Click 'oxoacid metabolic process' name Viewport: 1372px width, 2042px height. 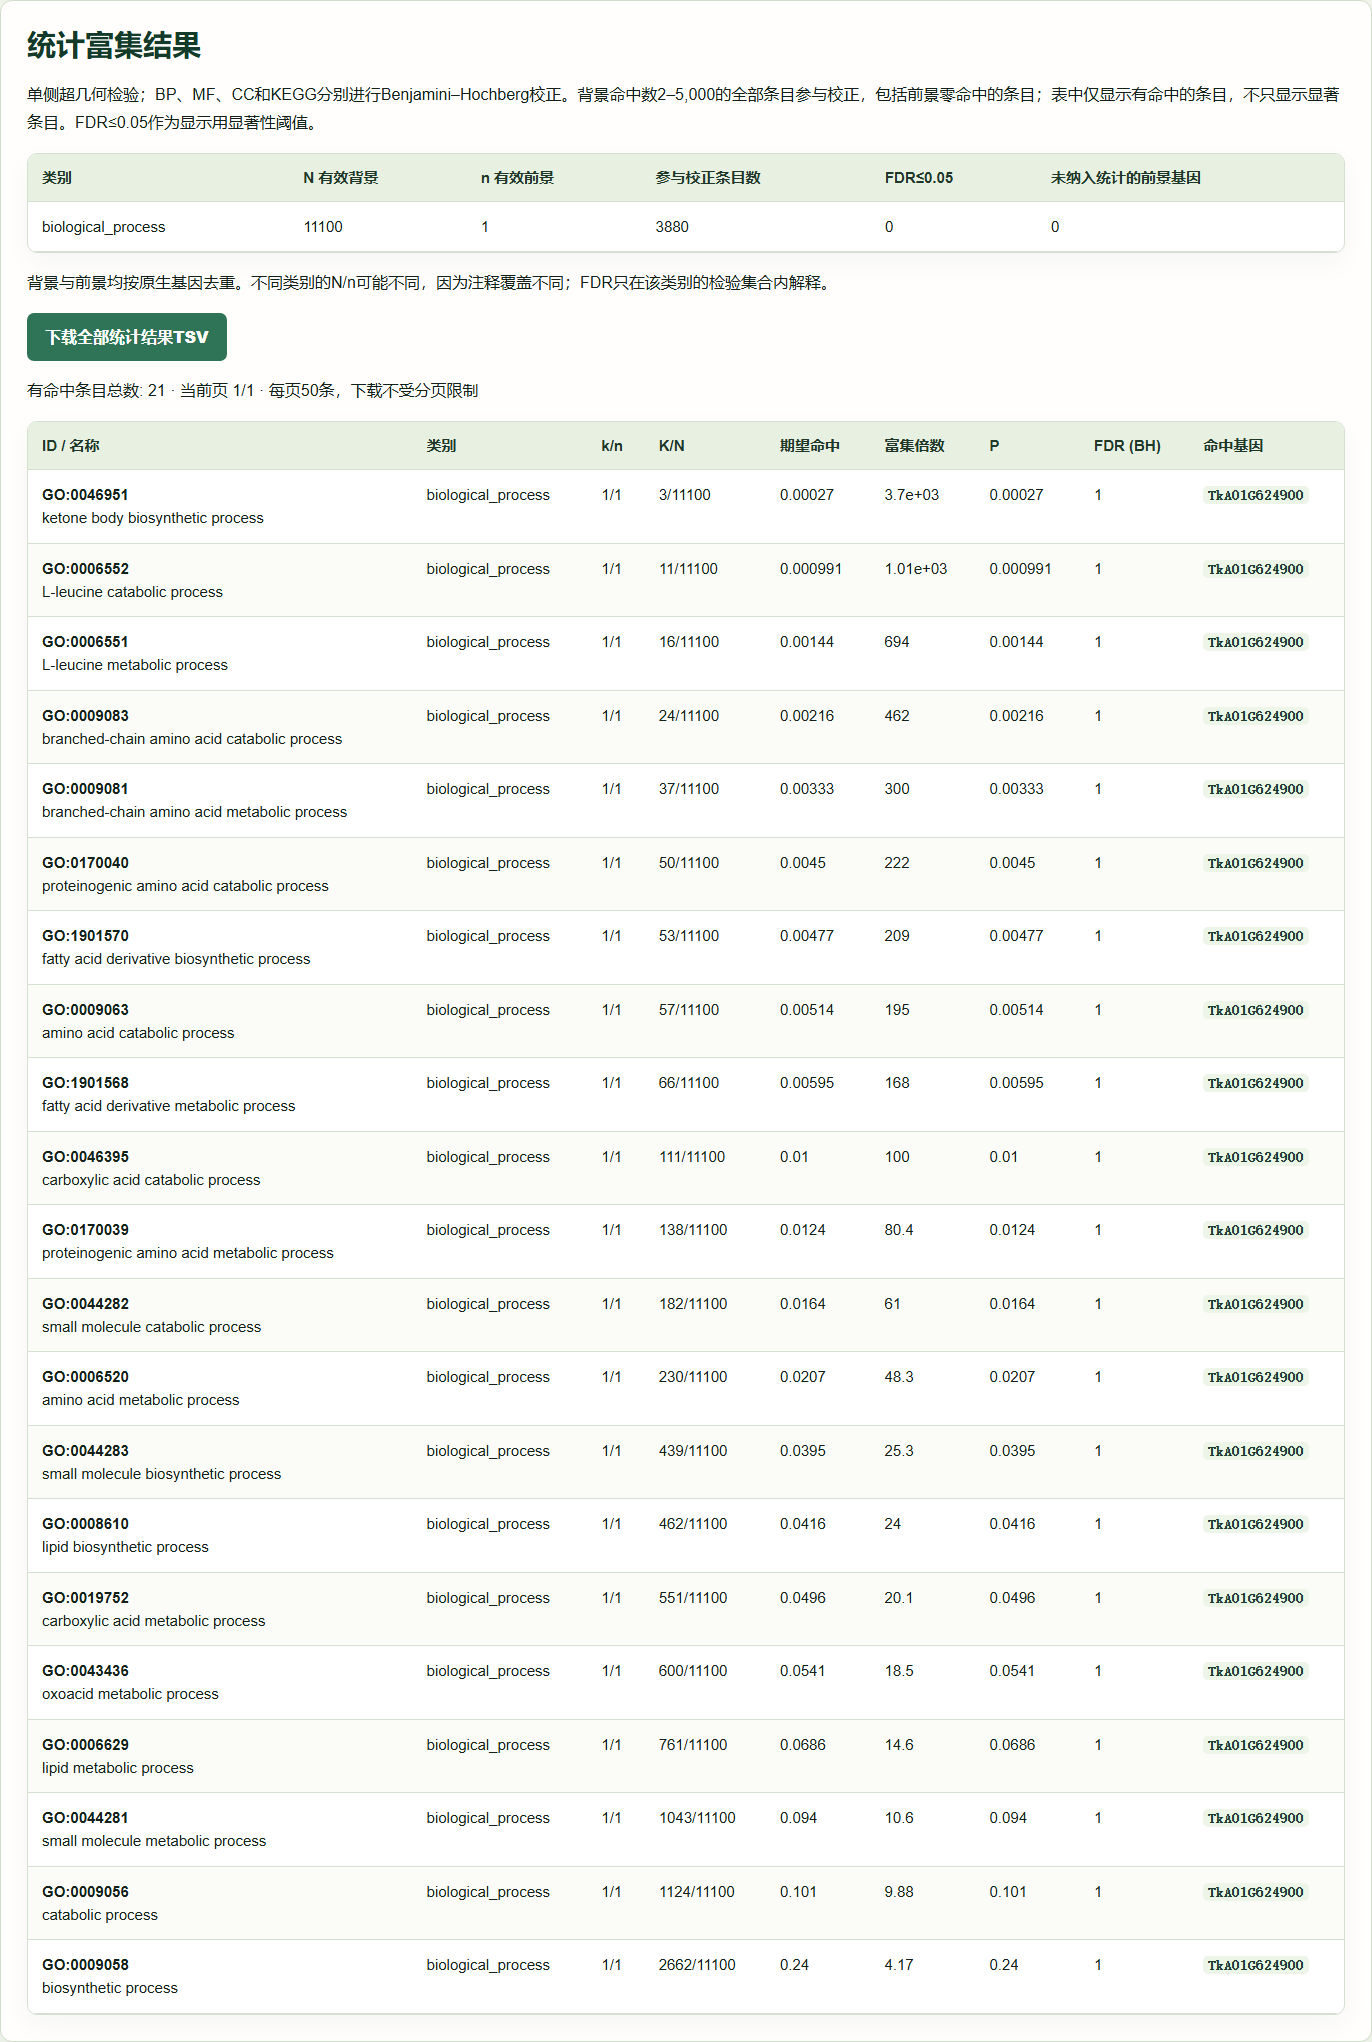pyautogui.click(x=130, y=1694)
